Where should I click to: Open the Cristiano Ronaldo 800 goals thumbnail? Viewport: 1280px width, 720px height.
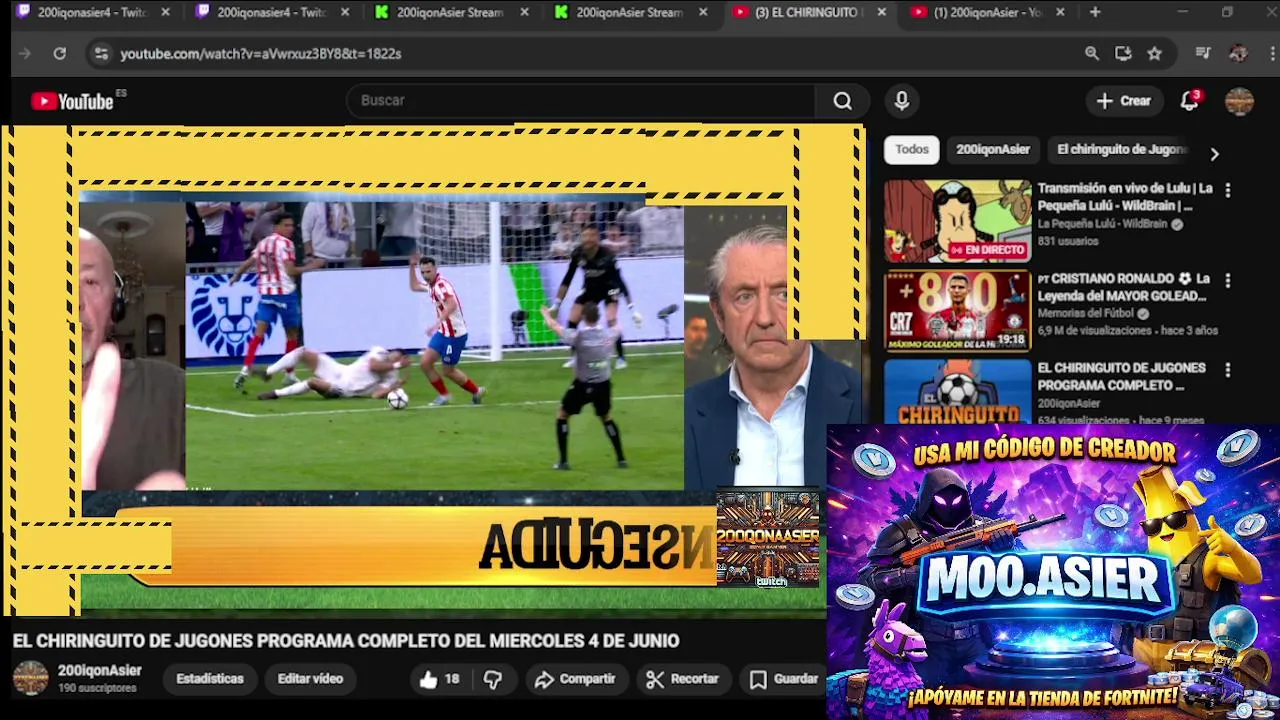(957, 311)
